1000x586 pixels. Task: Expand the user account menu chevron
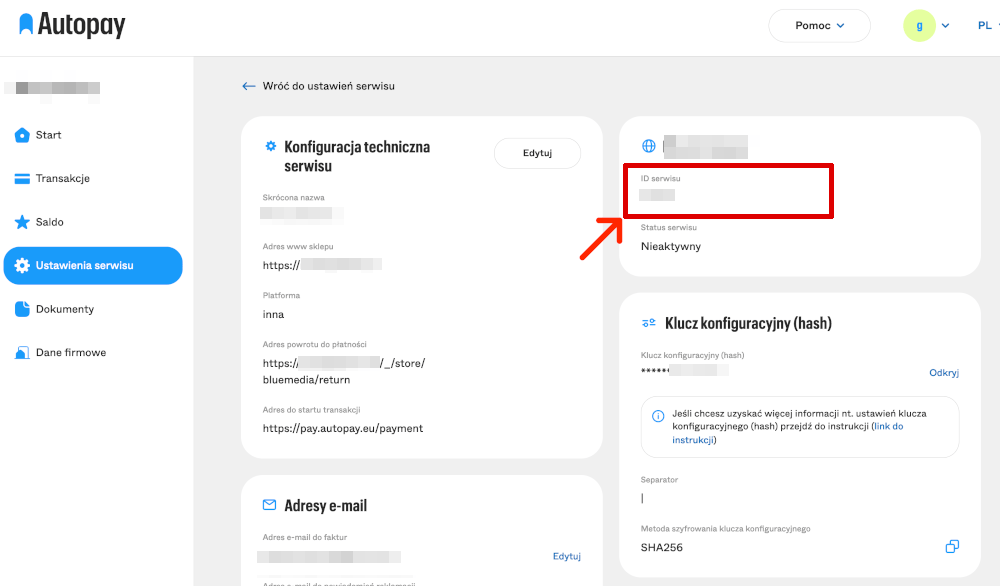coord(945,26)
